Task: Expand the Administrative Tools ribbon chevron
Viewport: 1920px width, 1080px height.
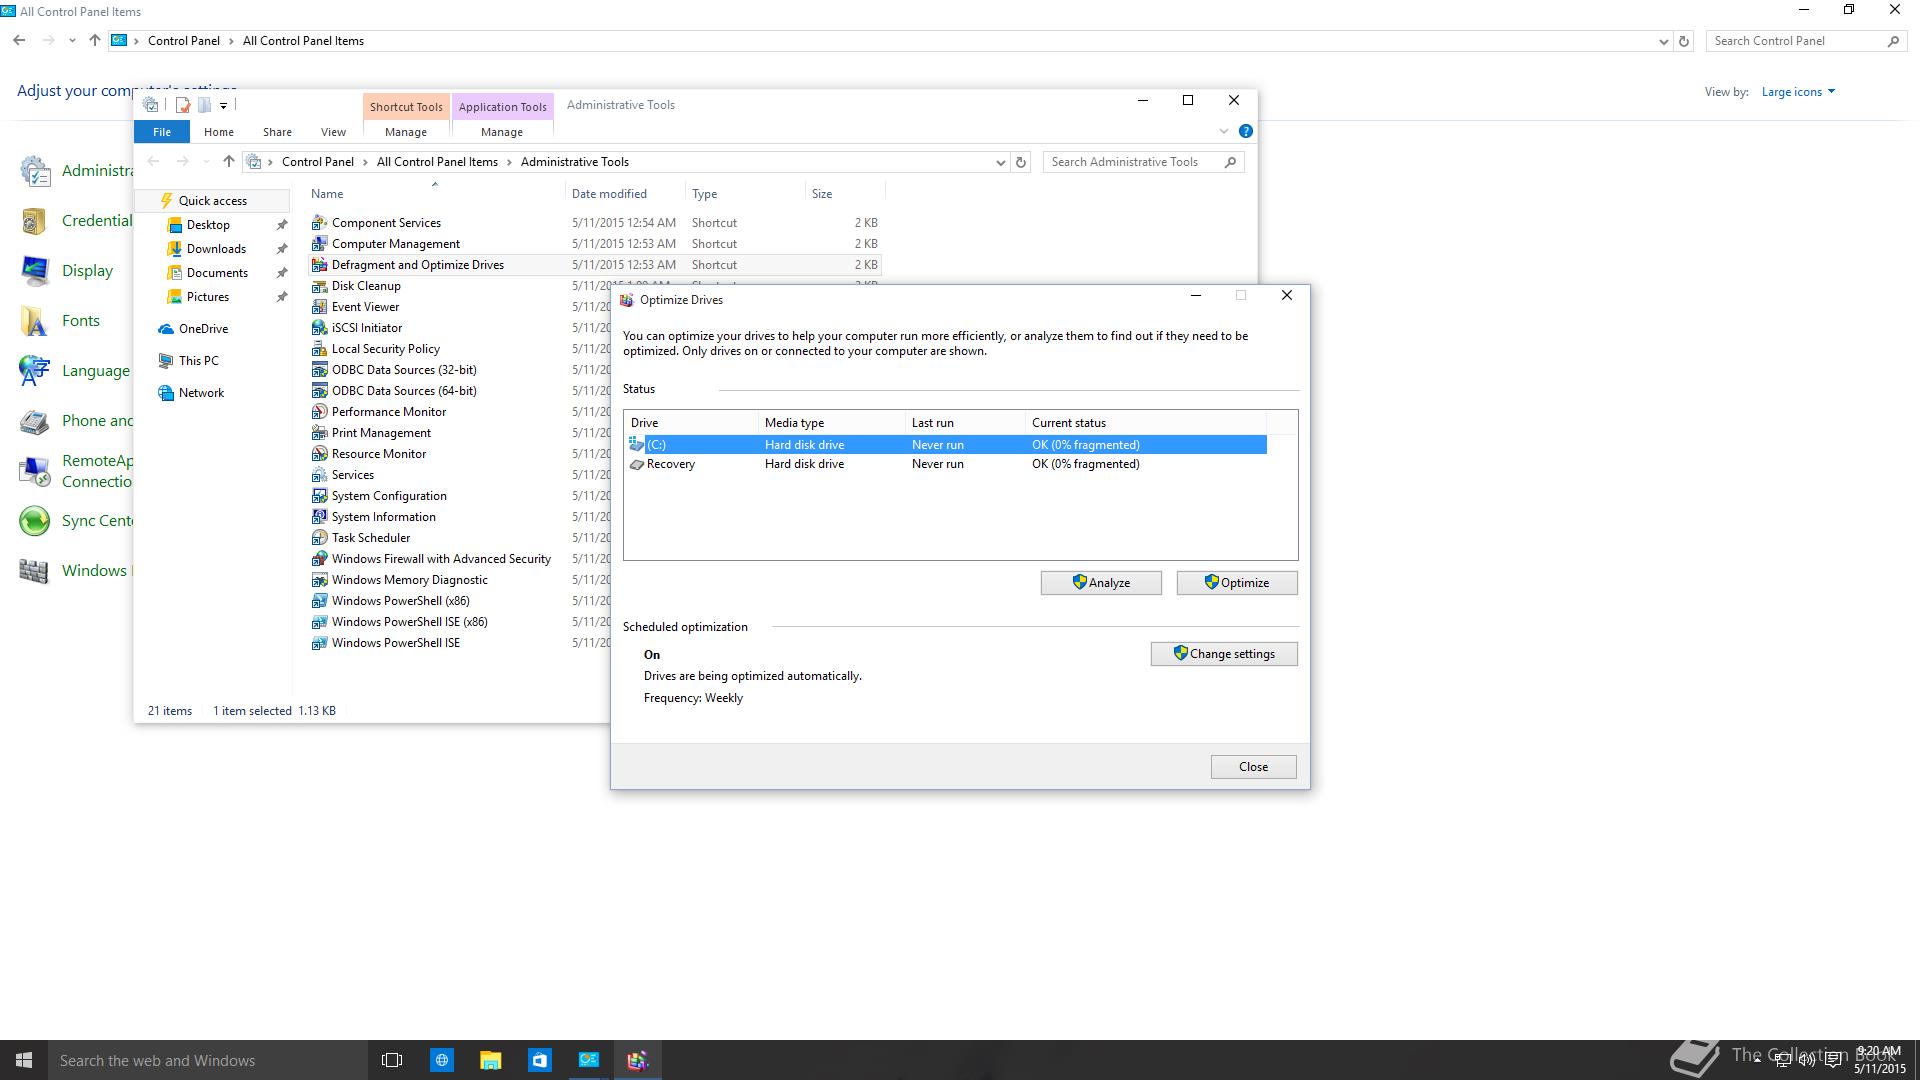Action: click(x=1223, y=131)
